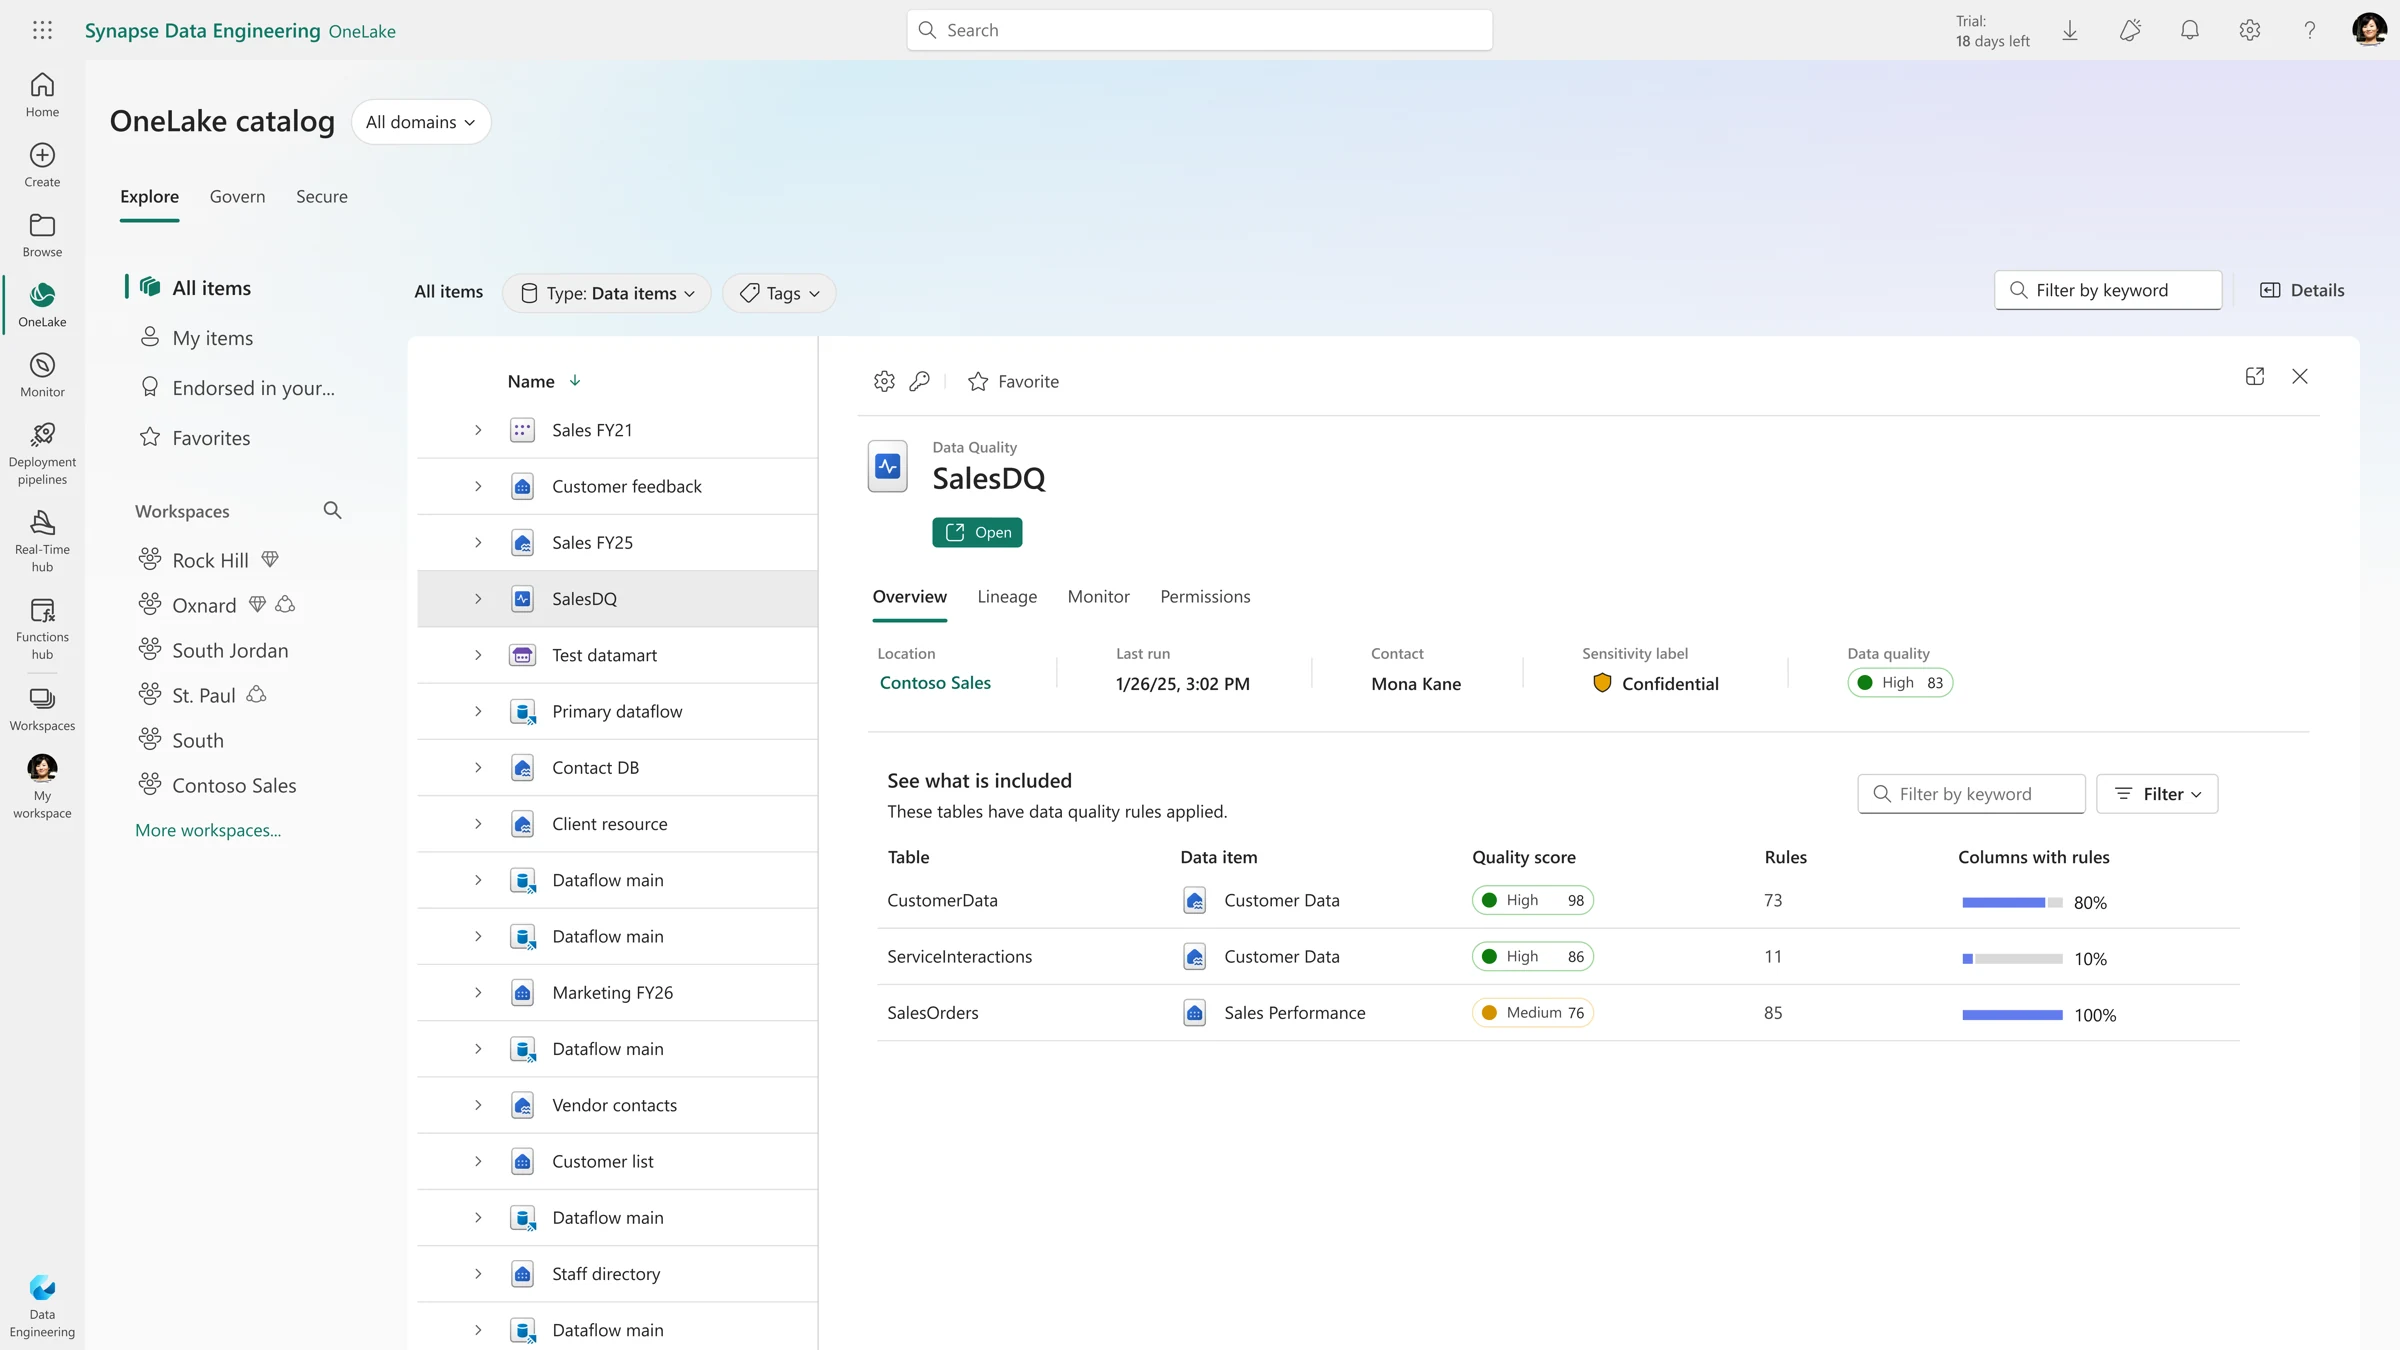Focus the top Search box
Viewport: 2400px width, 1350px height.
(x=1199, y=30)
